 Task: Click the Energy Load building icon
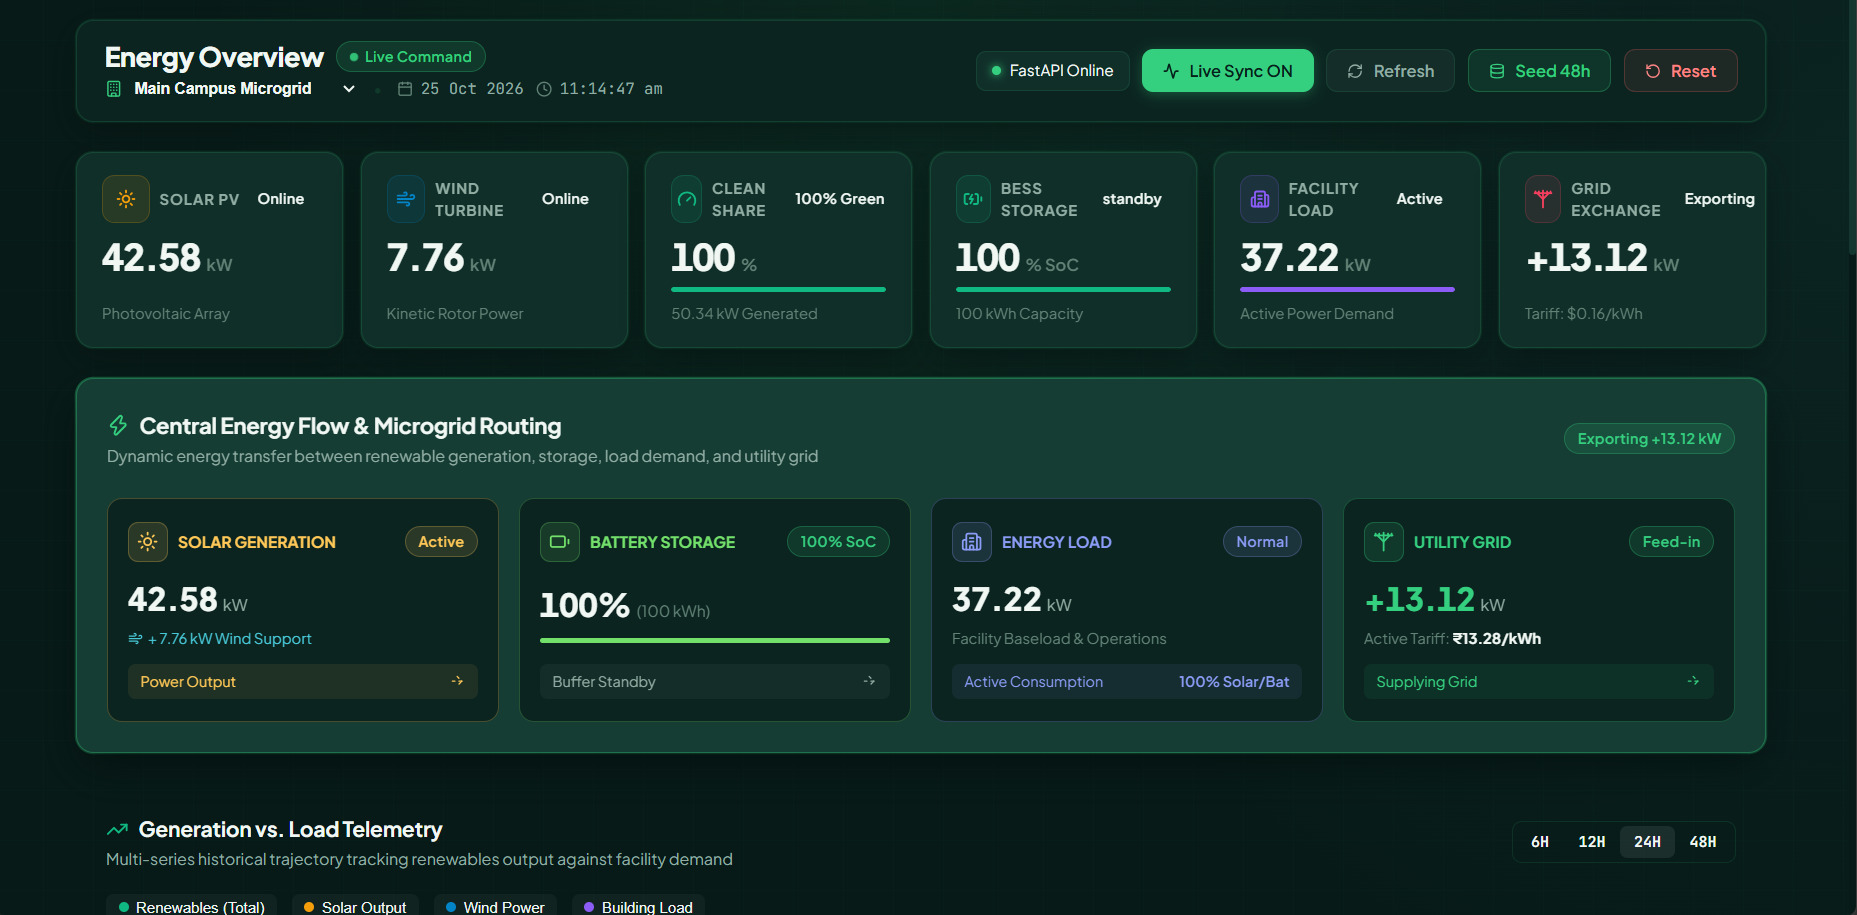click(x=972, y=542)
